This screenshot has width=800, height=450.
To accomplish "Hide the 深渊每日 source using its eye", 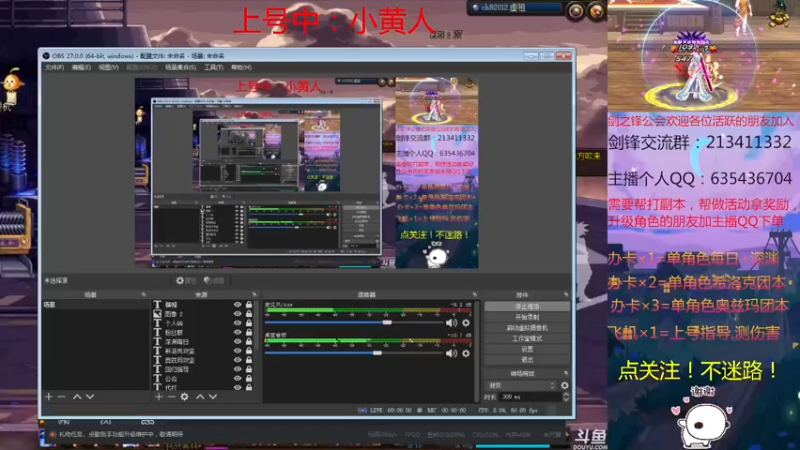I will (x=237, y=341).
